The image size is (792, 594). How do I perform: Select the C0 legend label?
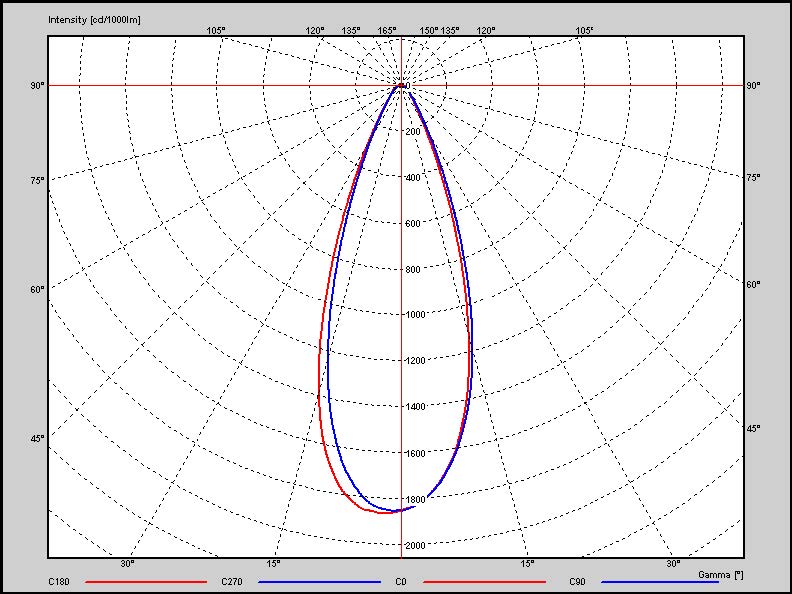pyautogui.click(x=401, y=581)
